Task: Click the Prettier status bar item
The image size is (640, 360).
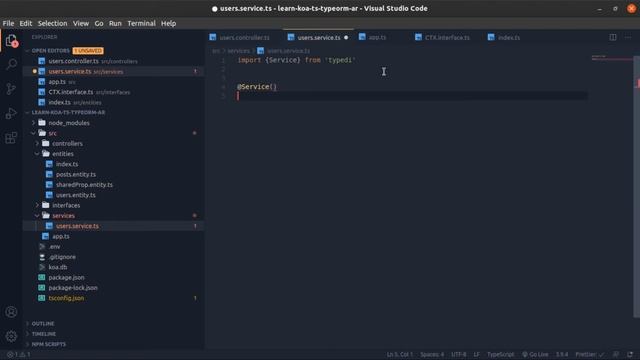Action: [589, 354]
